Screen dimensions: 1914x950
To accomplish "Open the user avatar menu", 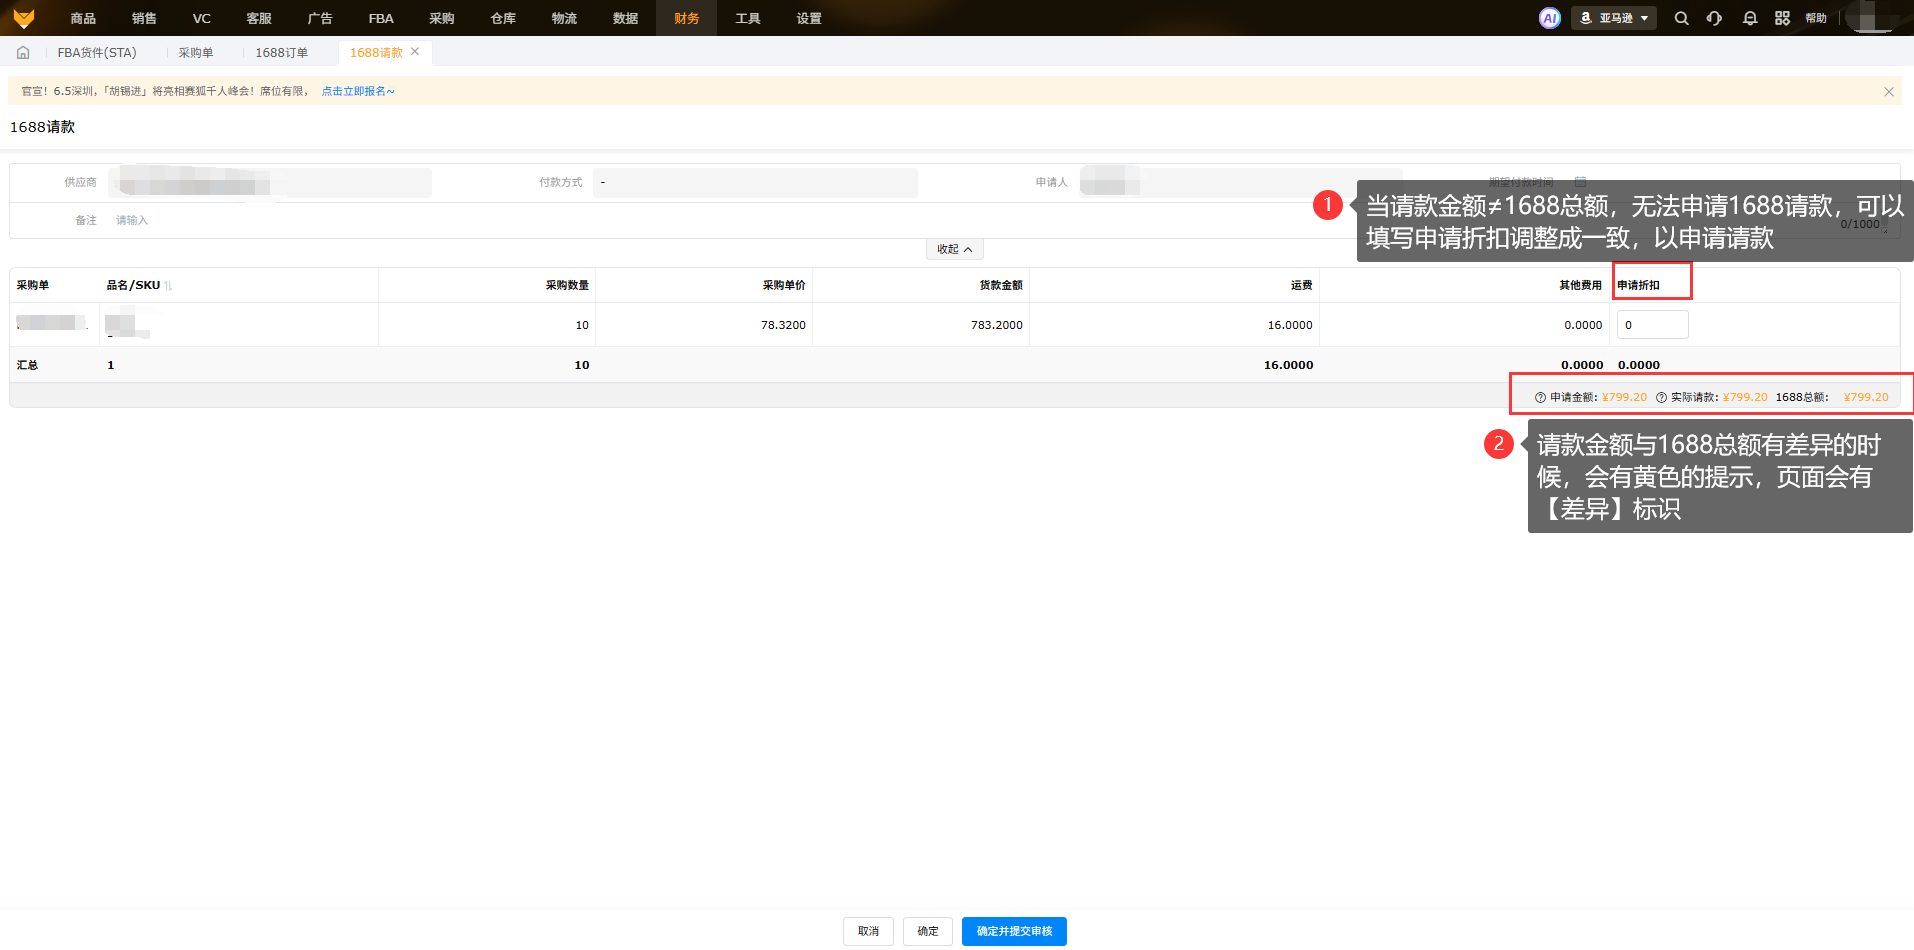I will coord(1871,18).
